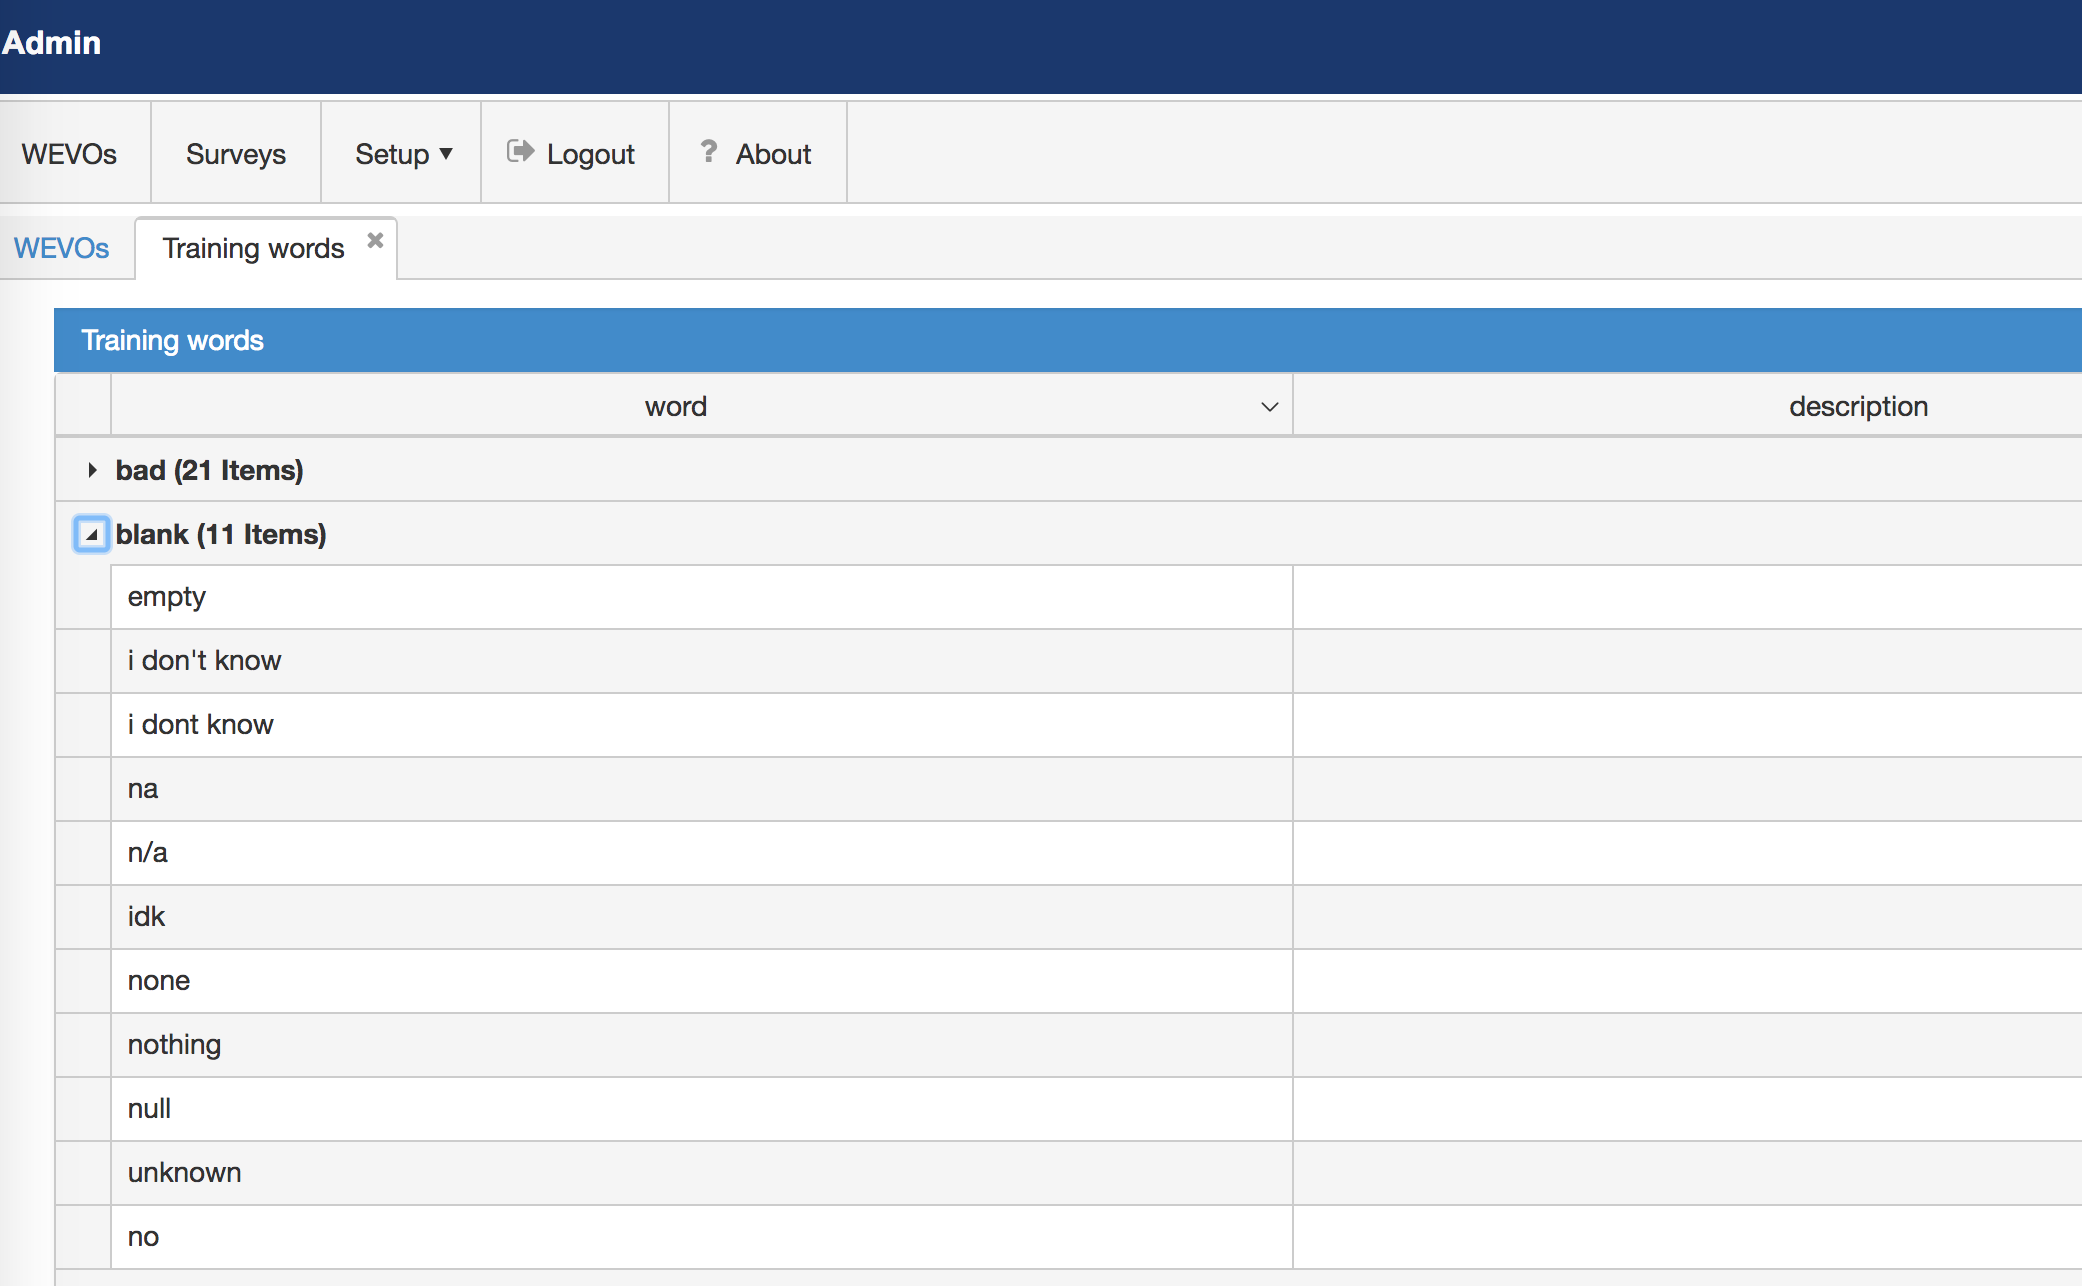Select the 'no' row
Viewport: 2082px width, 1286px height.
(1069, 1237)
